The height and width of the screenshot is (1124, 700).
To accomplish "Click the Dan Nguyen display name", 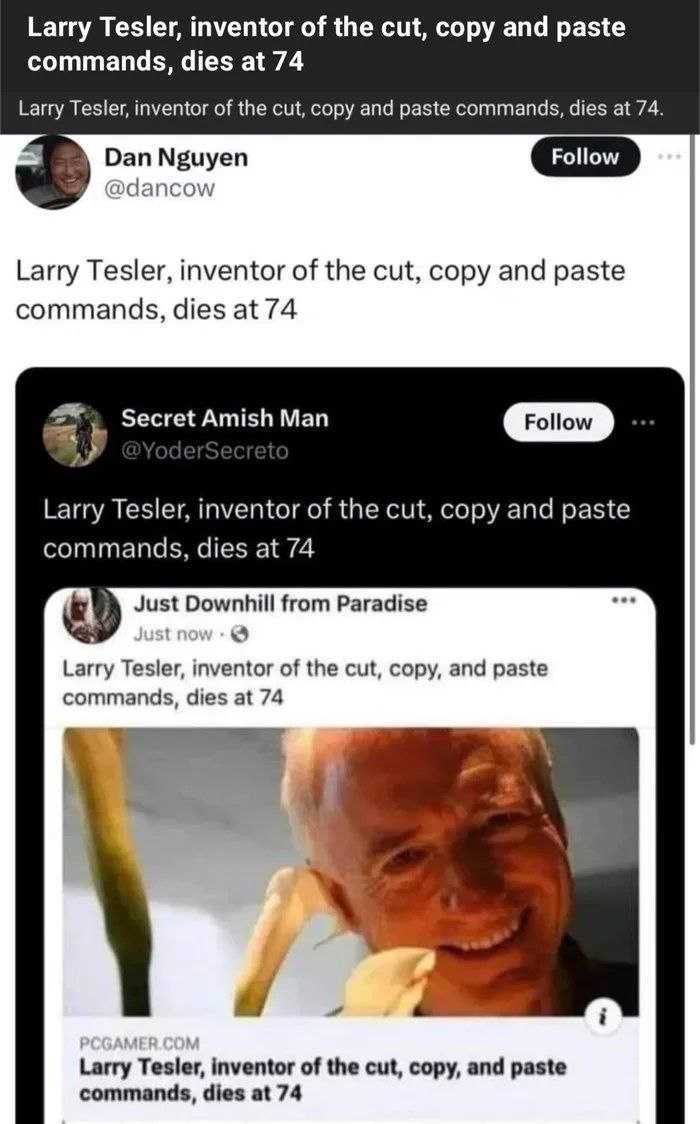I will pyautogui.click(x=176, y=157).
